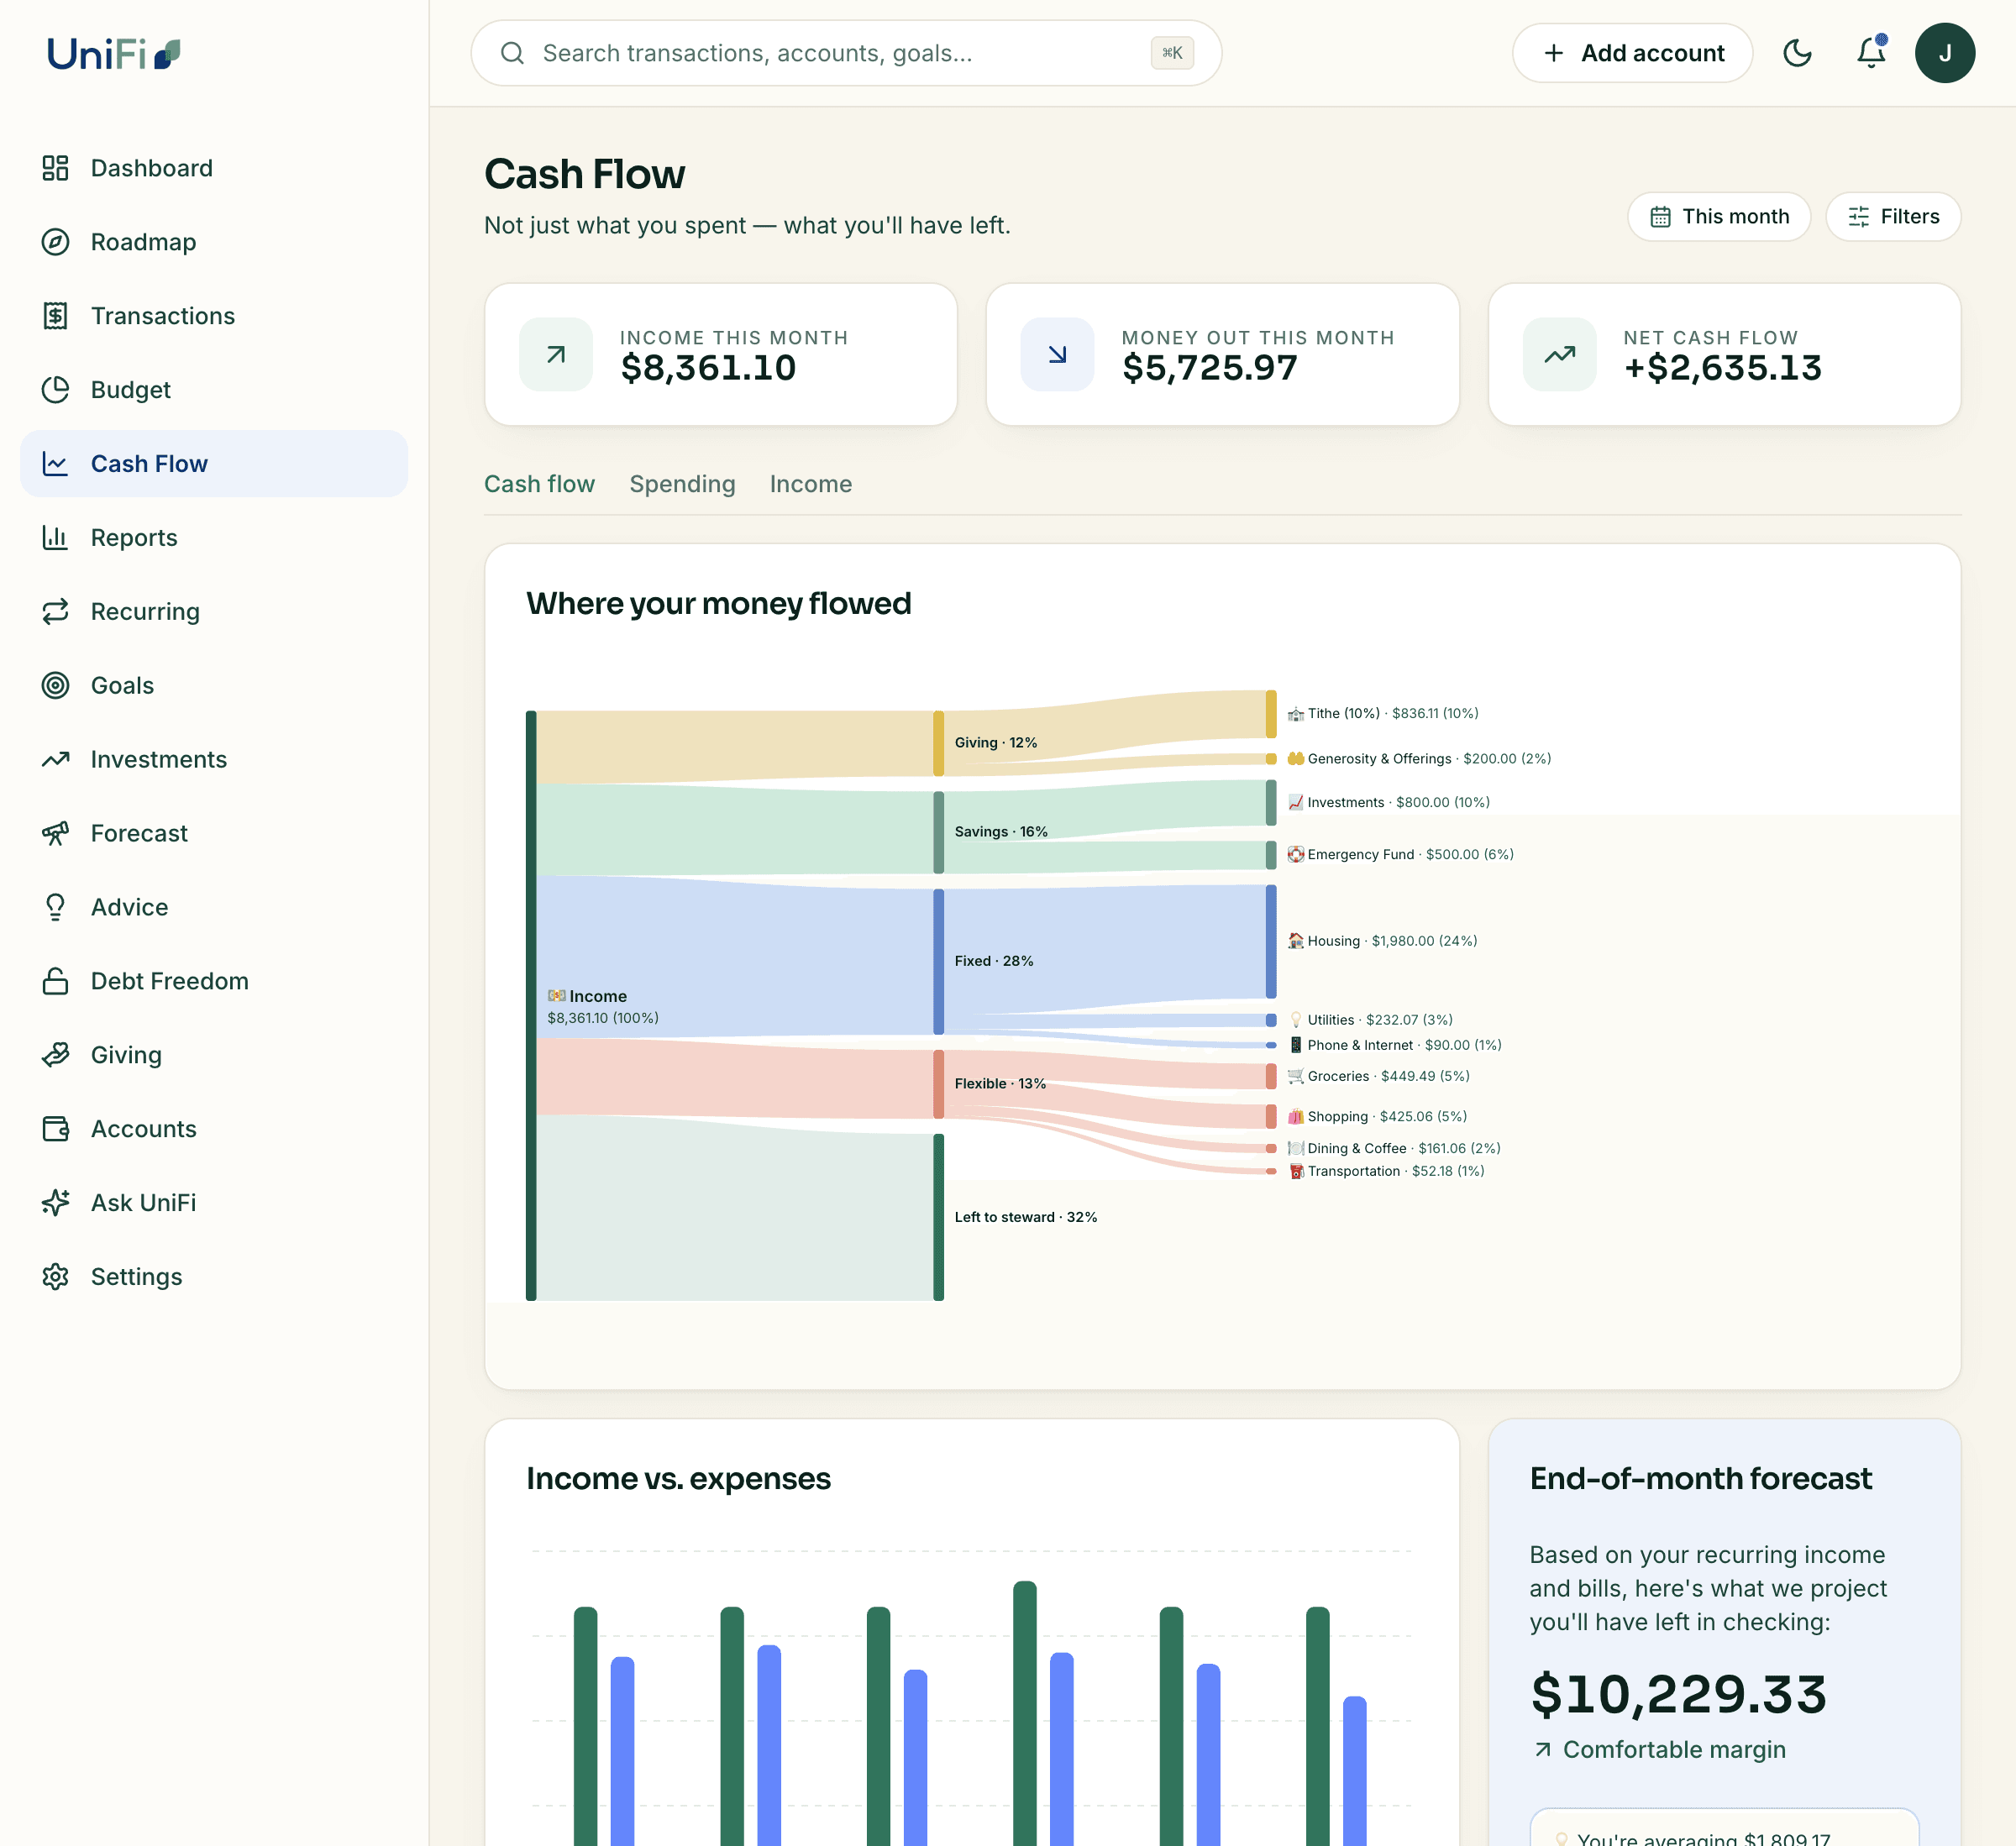Click the $5,725.97 money out amount

pos(1209,368)
